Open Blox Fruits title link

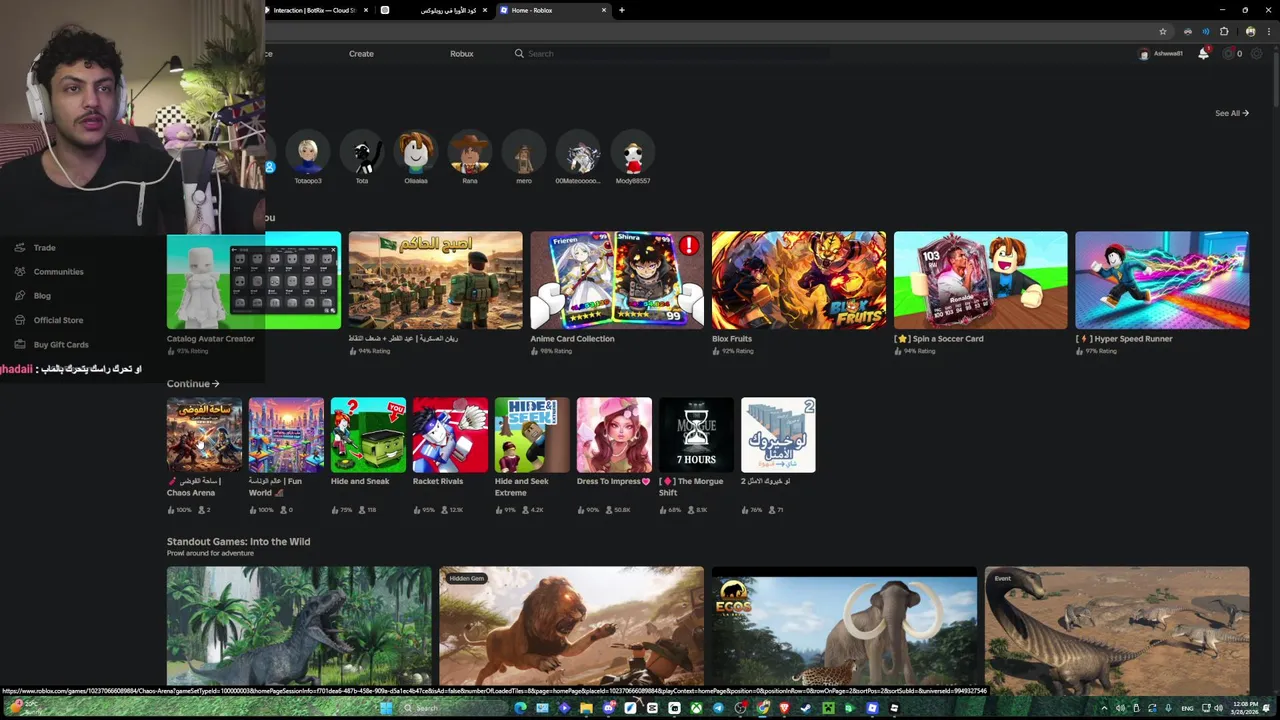click(x=732, y=339)
